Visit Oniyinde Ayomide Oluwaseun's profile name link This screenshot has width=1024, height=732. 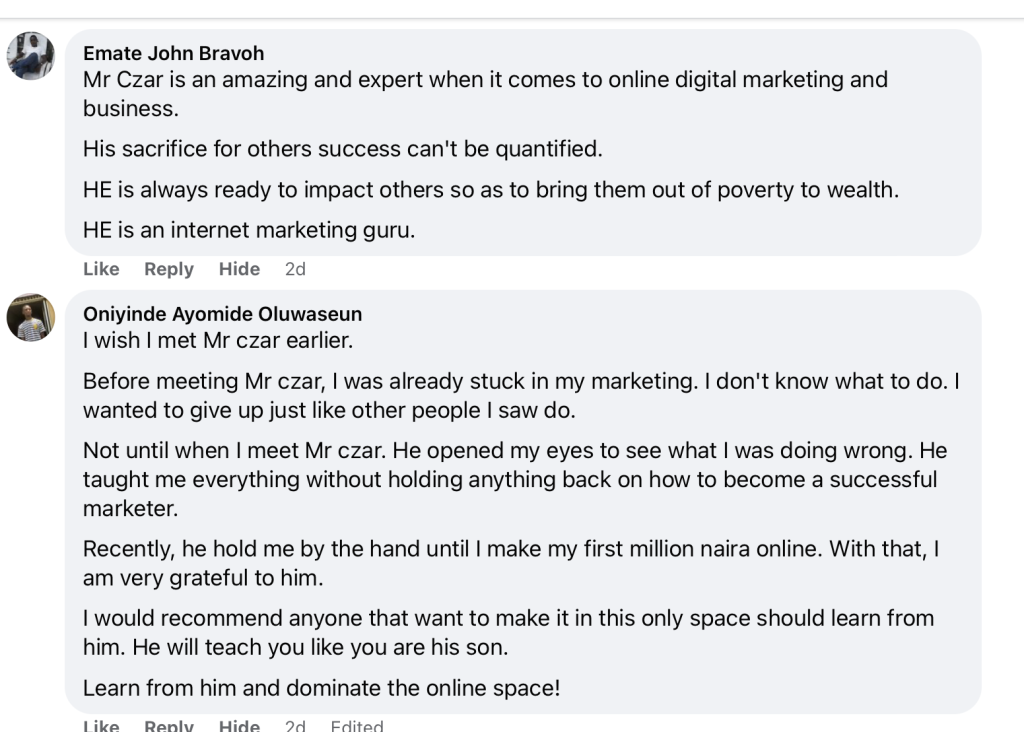click(222, 314)
